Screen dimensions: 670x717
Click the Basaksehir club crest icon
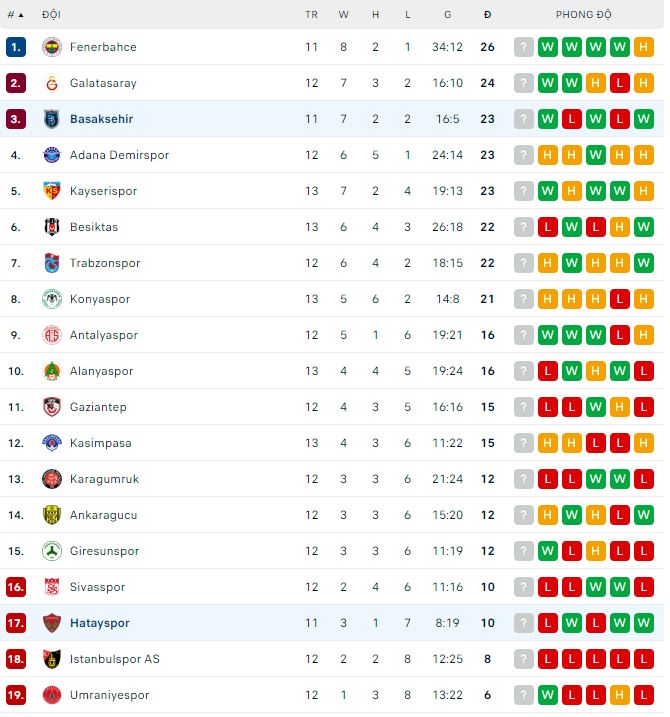(52, 119)
